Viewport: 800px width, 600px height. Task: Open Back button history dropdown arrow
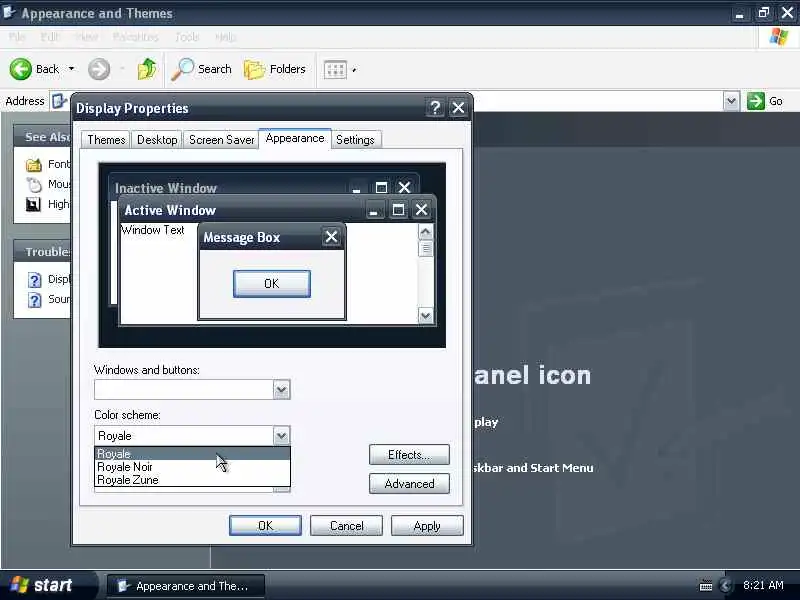pos(71,69)
